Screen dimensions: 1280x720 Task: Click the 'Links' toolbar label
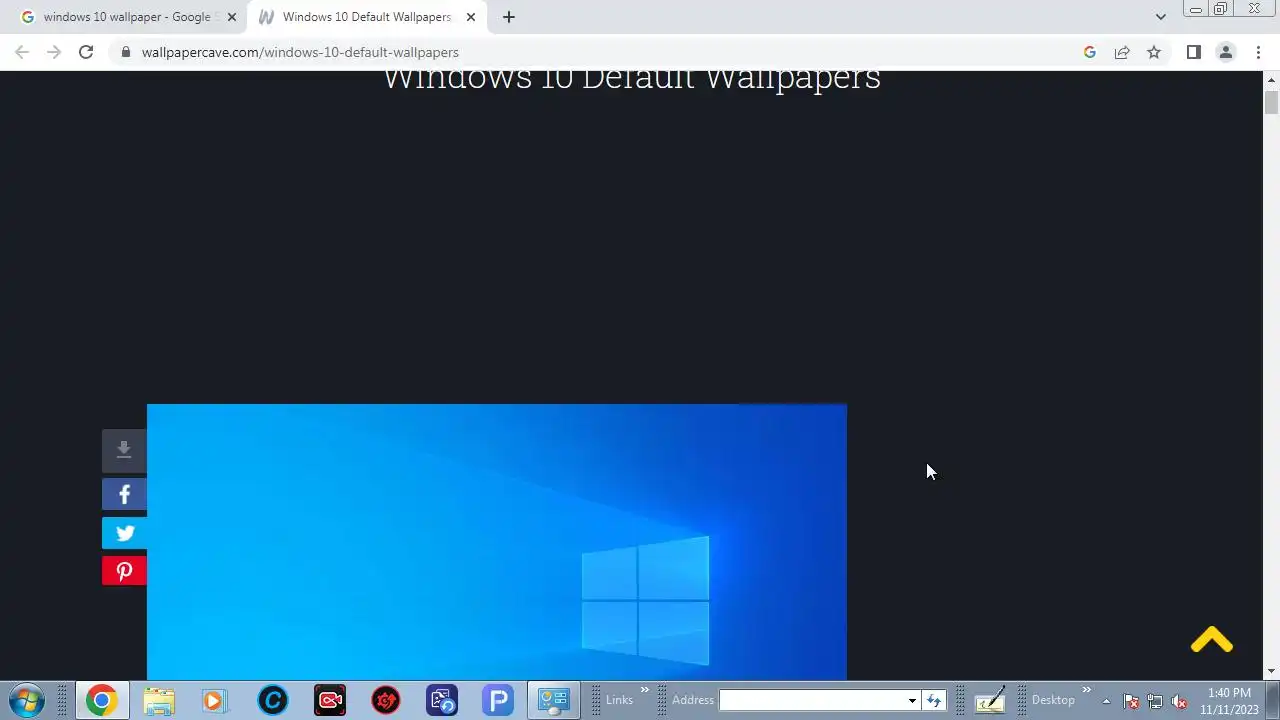point(619,700)
